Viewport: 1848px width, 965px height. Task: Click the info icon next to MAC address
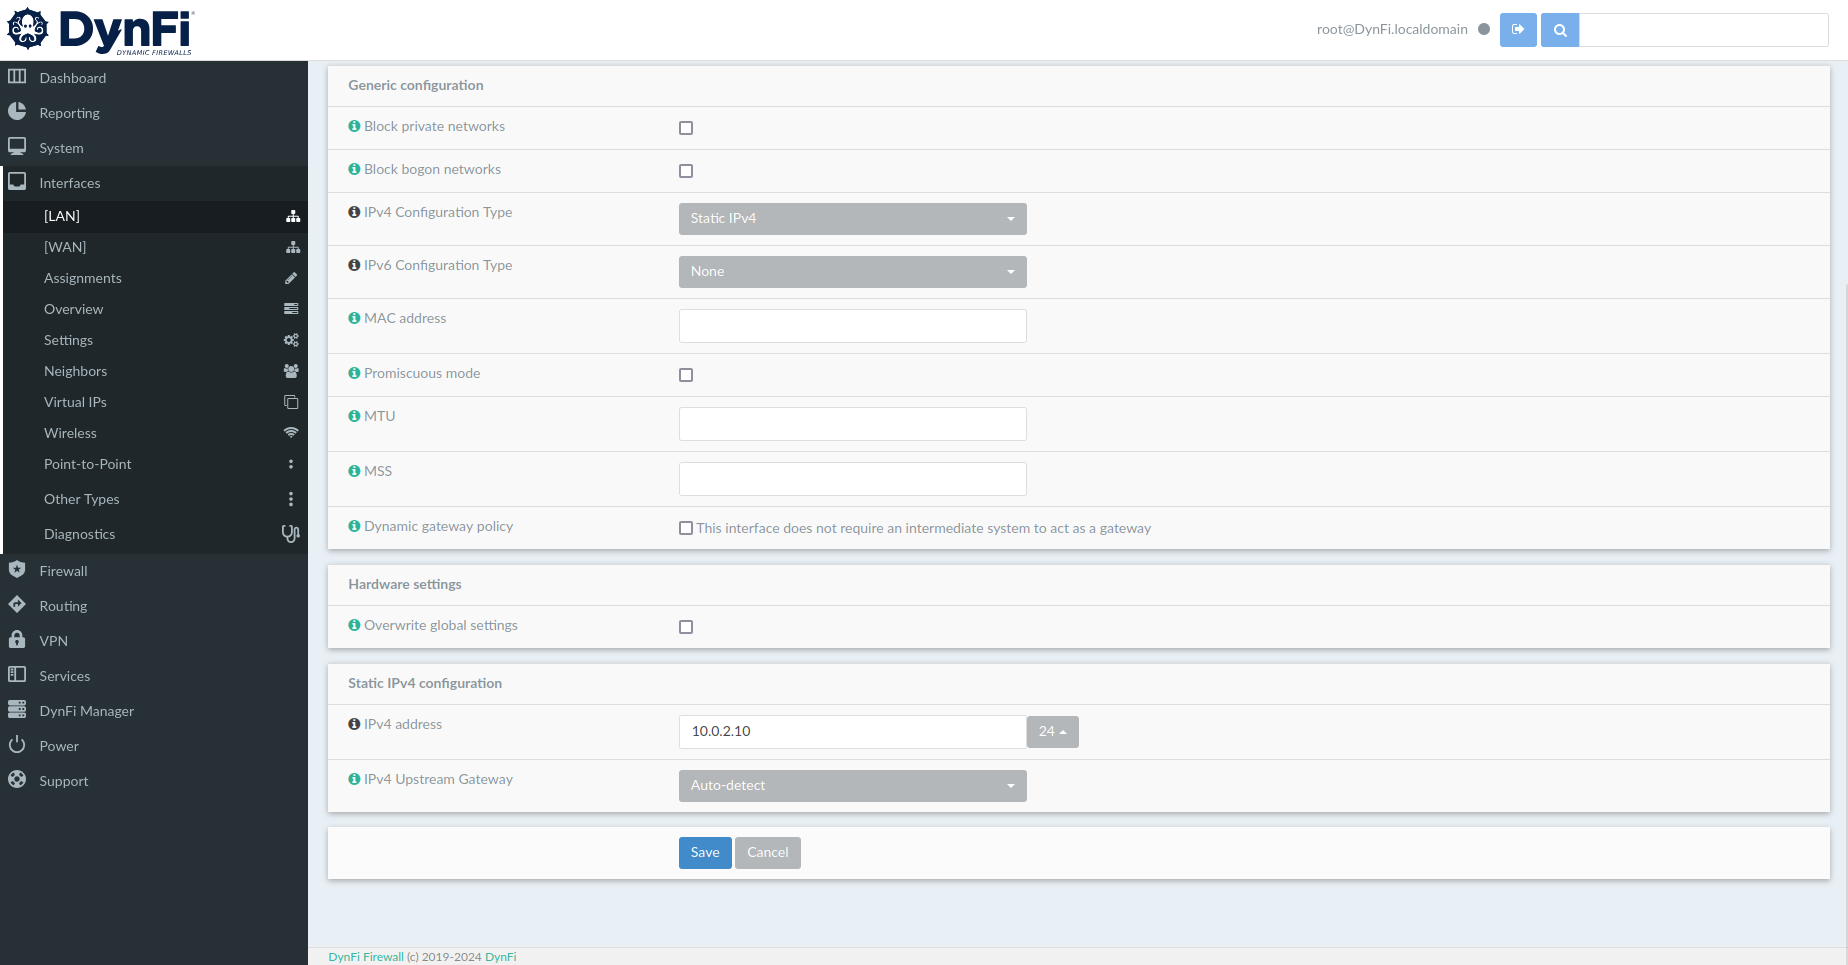[354, 319]
